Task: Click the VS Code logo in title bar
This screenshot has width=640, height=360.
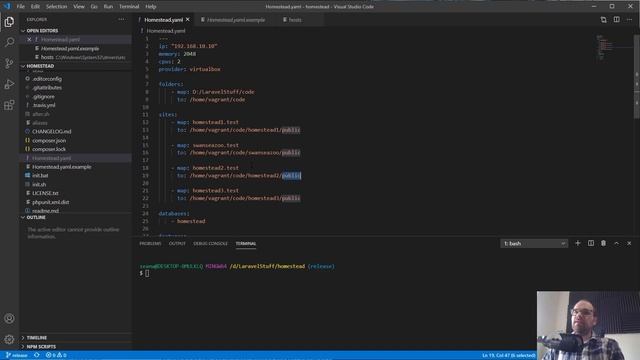Action: [7, 6]
